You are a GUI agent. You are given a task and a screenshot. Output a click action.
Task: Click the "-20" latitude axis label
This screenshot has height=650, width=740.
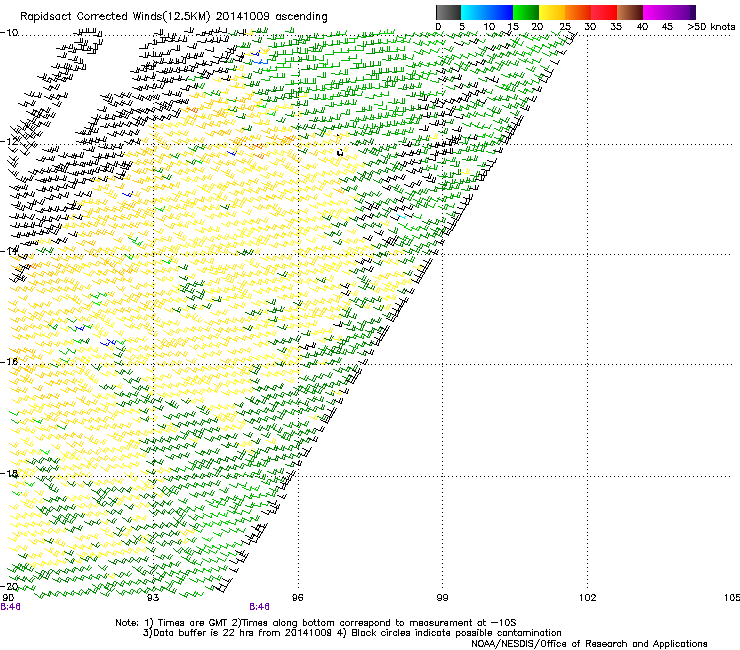coord(9,586)
